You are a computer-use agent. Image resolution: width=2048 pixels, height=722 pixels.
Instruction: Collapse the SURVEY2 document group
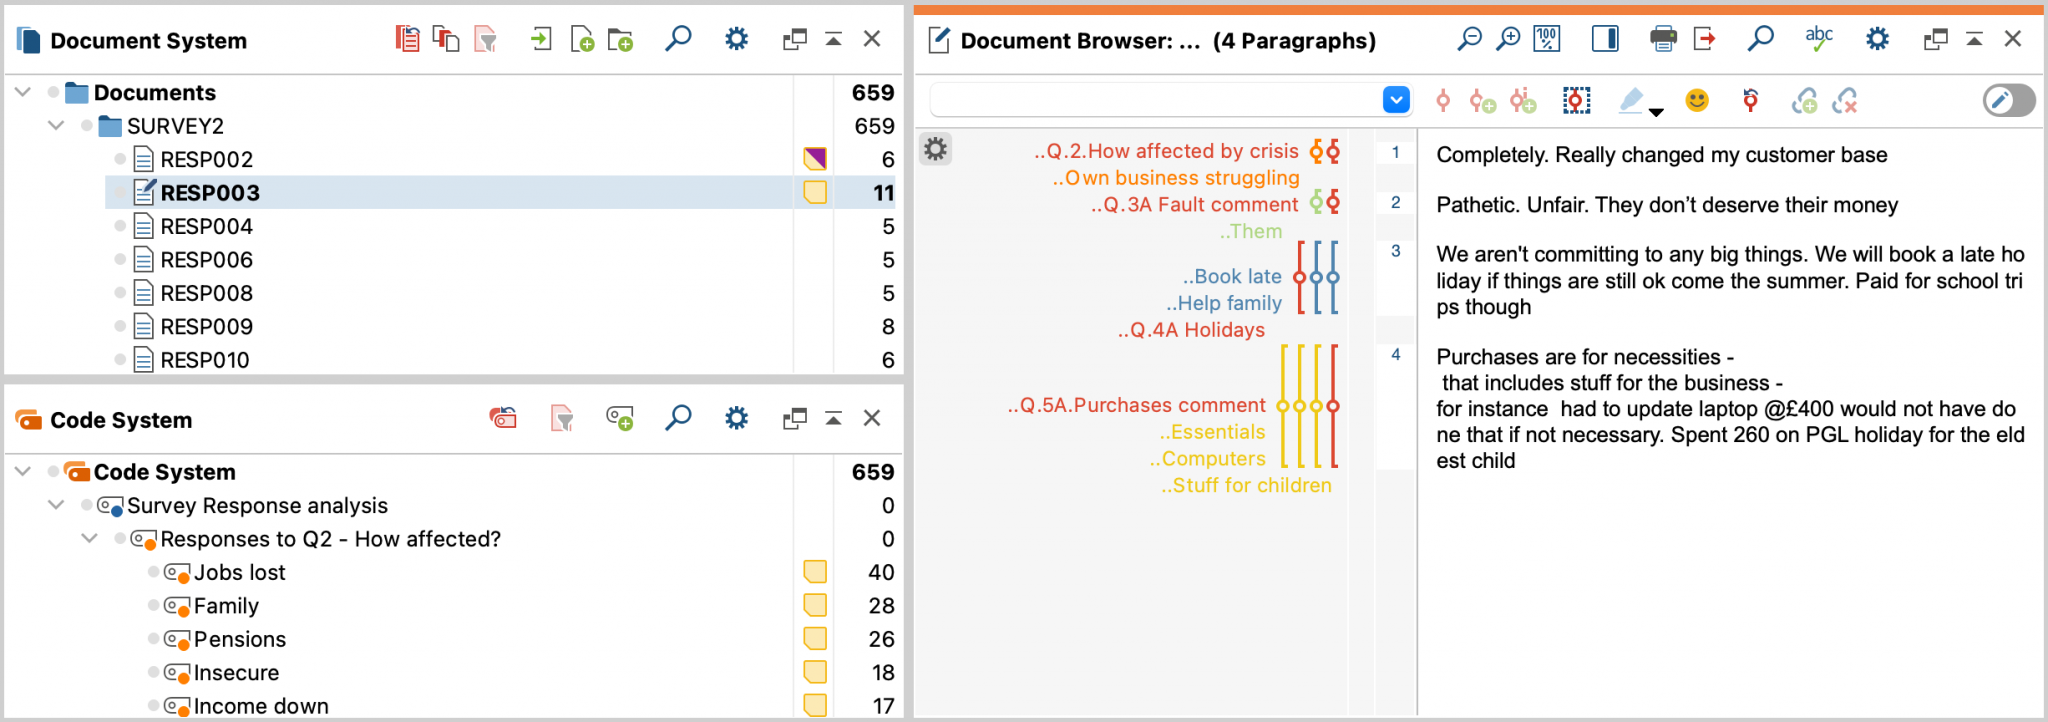56,126
